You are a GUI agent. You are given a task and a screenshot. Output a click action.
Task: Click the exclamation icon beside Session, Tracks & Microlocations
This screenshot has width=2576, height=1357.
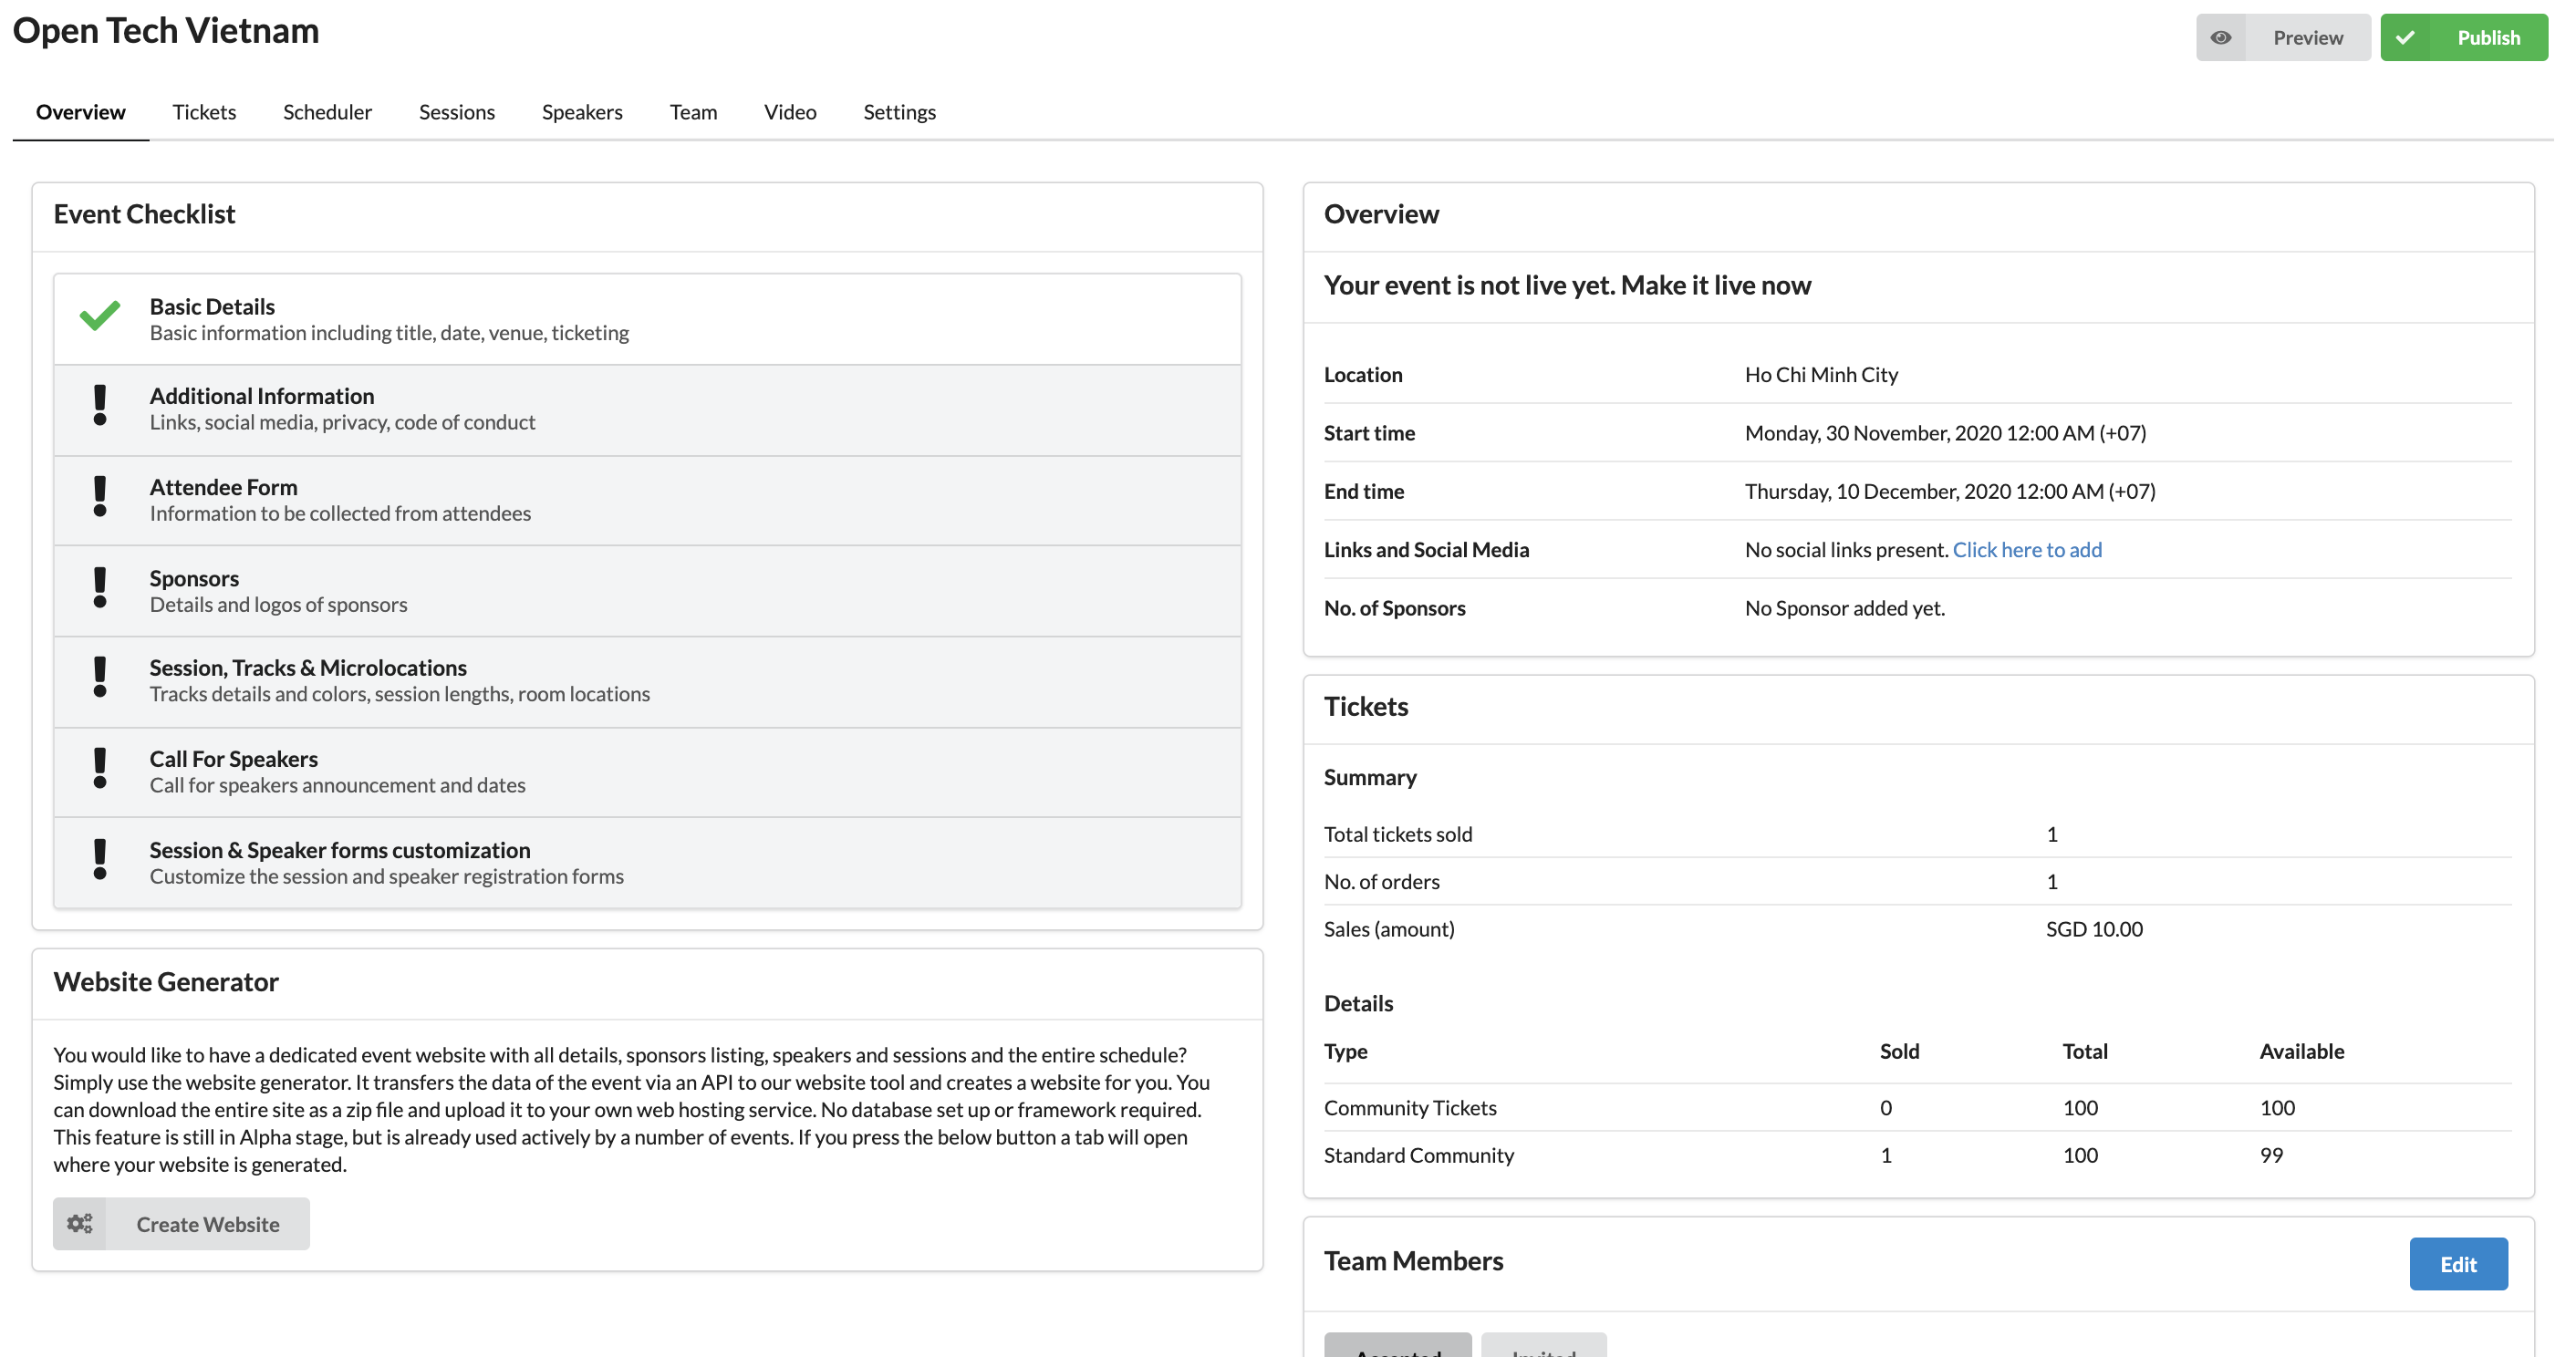point(100,678)
